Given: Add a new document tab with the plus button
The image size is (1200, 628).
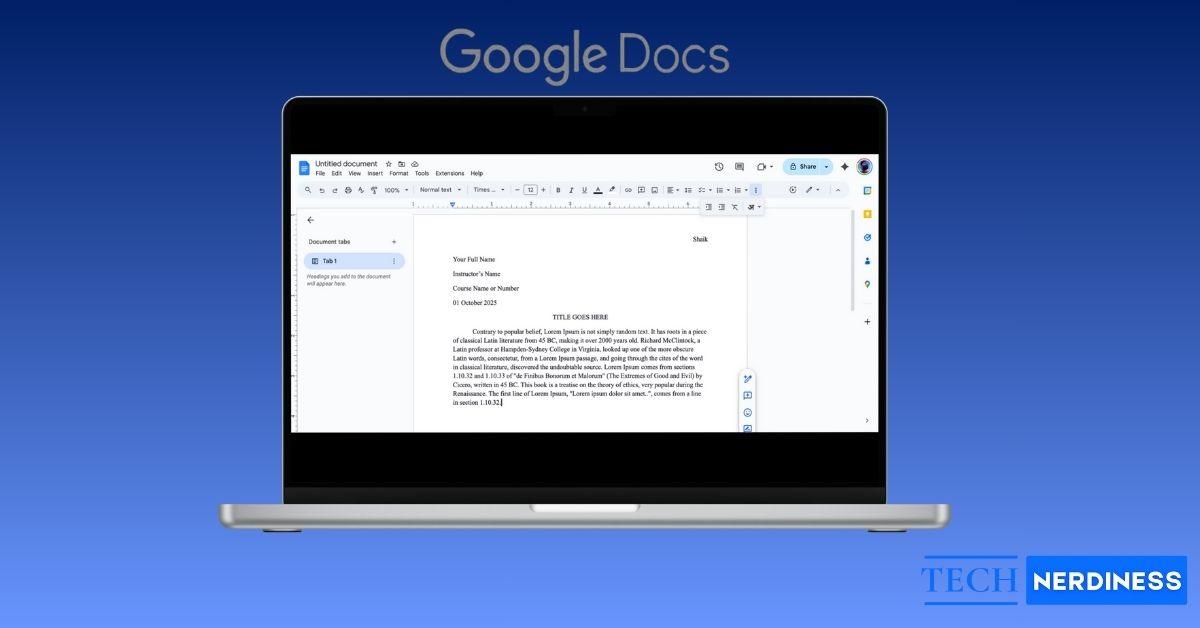Looking at the screenshot, I should tap(393, 241).
